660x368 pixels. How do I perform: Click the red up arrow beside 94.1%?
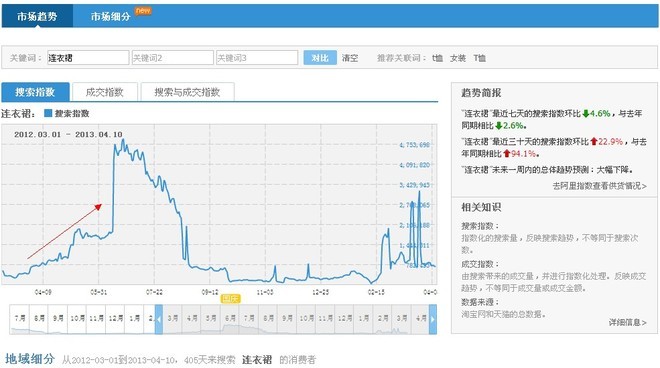pyautogui.click(x=507, y=154)
